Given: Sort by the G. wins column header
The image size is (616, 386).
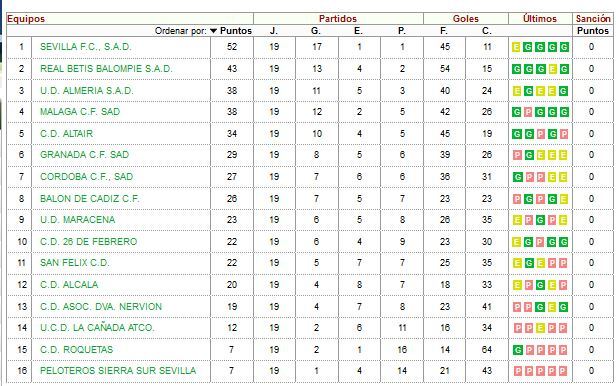Looking at the screenshot, I should tap(316, 31).
